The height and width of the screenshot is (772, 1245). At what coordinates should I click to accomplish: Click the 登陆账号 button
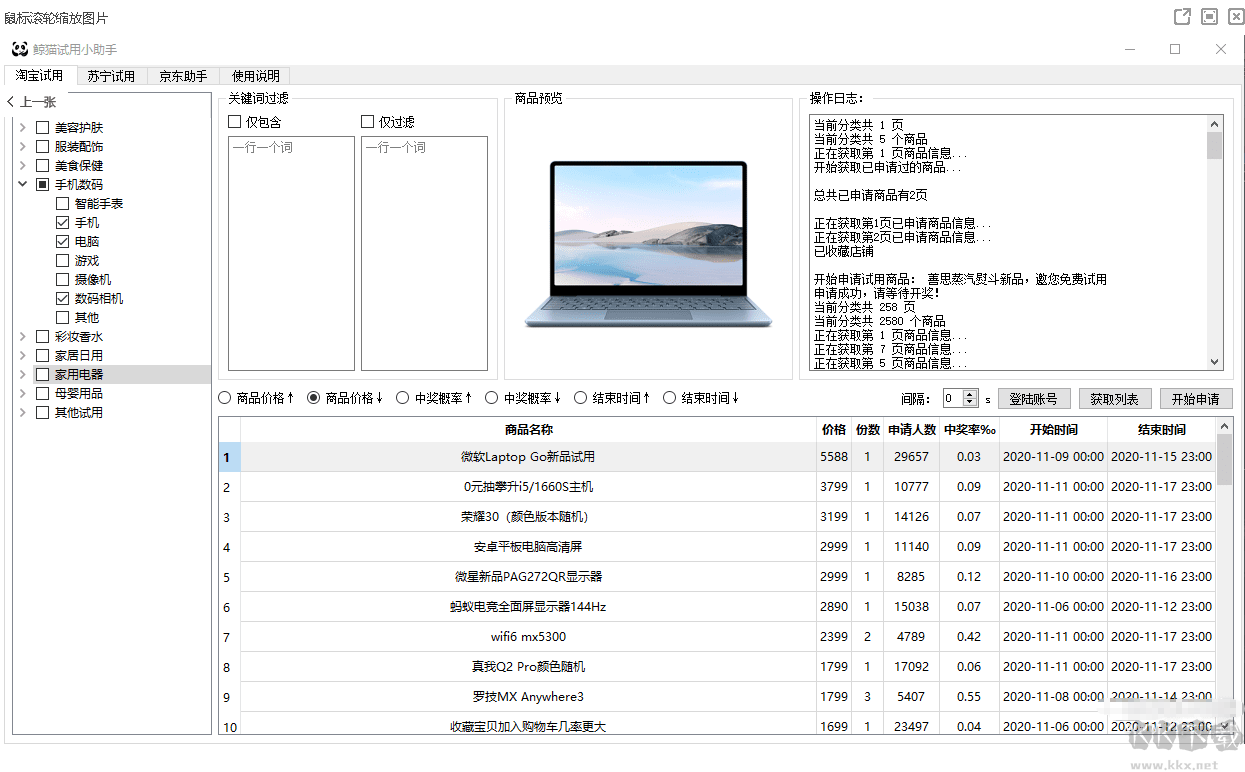pyautogui.click(x=1034, y=399)
